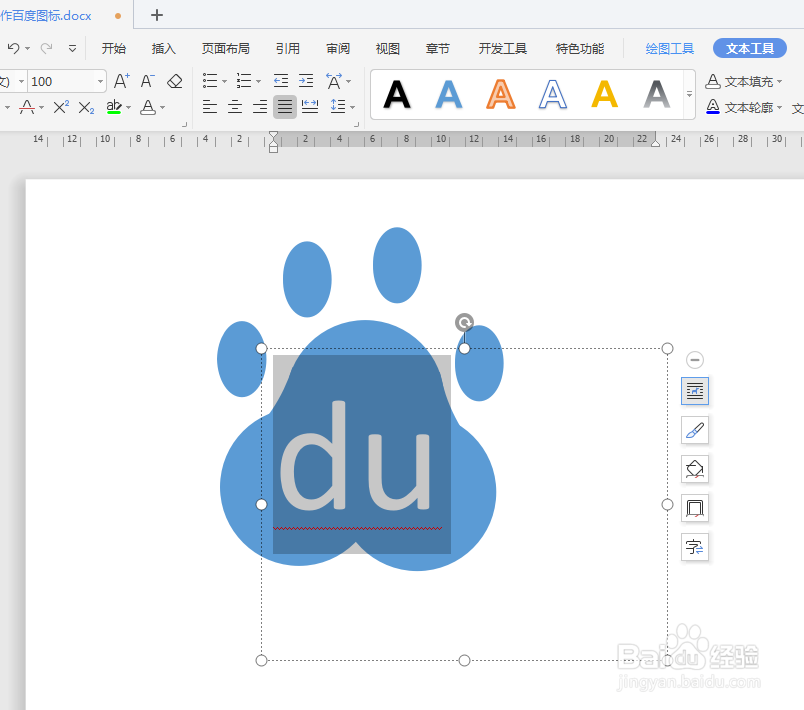Apply green text highlight color
This screenshot has width=804, height=710.
(114, 107)
